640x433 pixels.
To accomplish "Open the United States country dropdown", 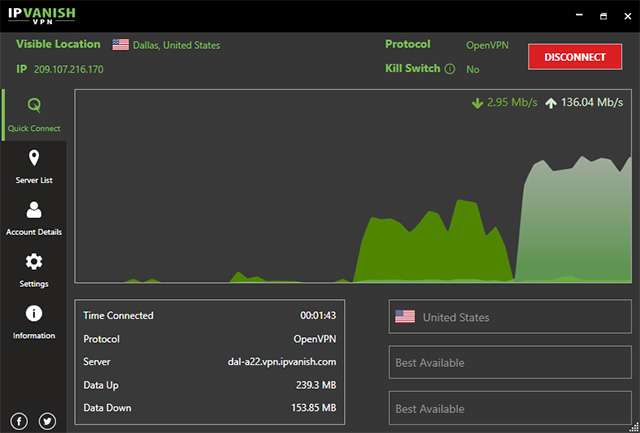I will click(510, 317).
